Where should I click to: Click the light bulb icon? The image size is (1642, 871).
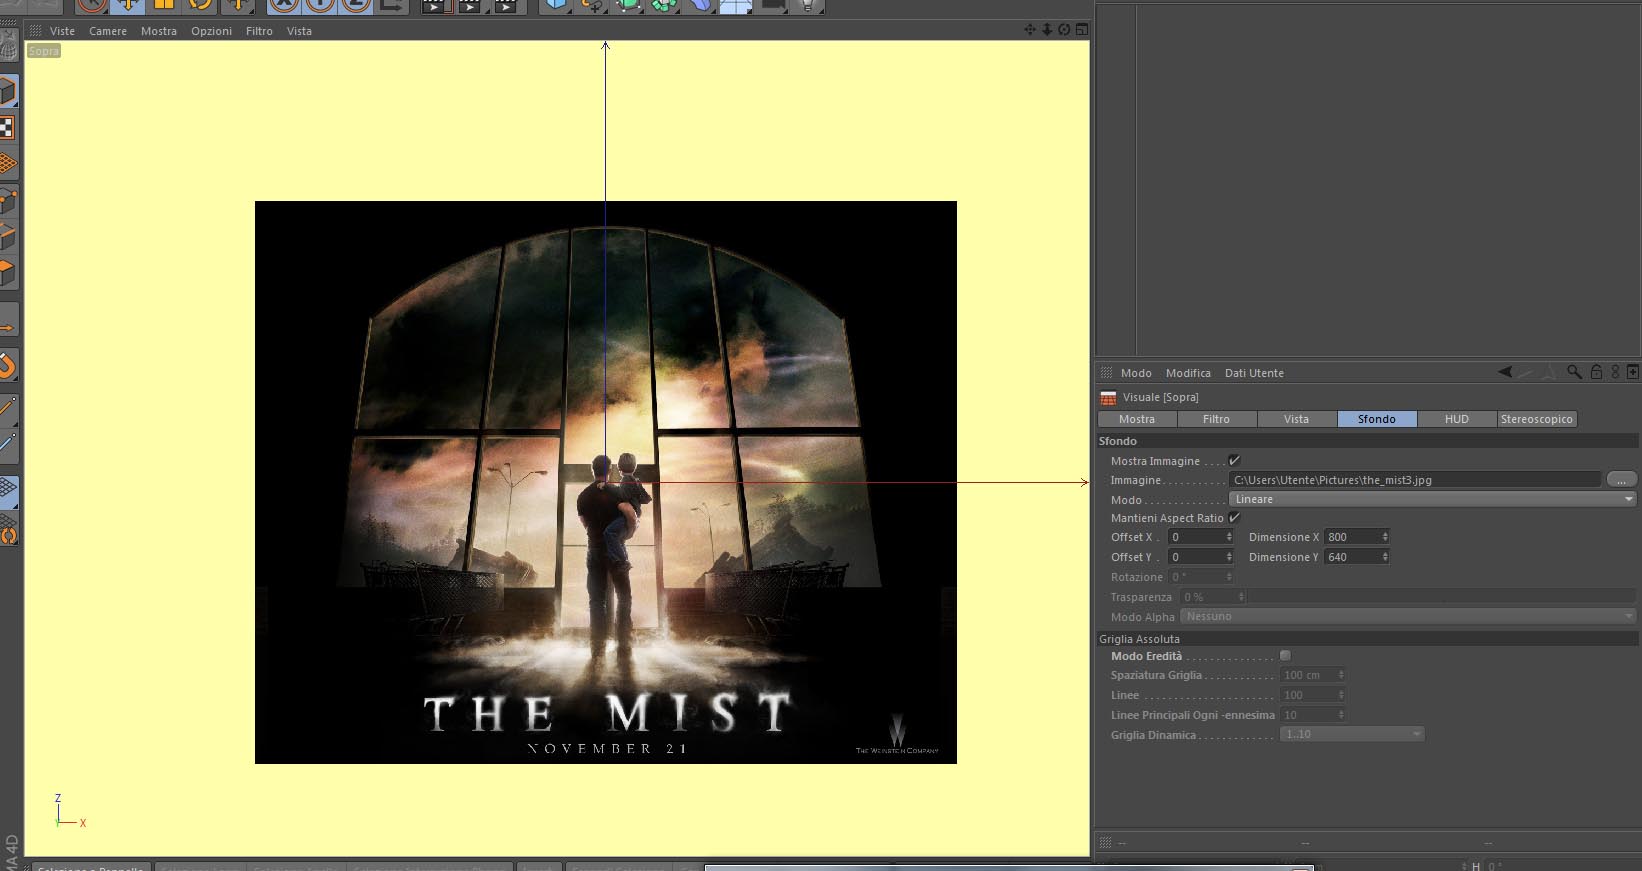click(808, 5)
